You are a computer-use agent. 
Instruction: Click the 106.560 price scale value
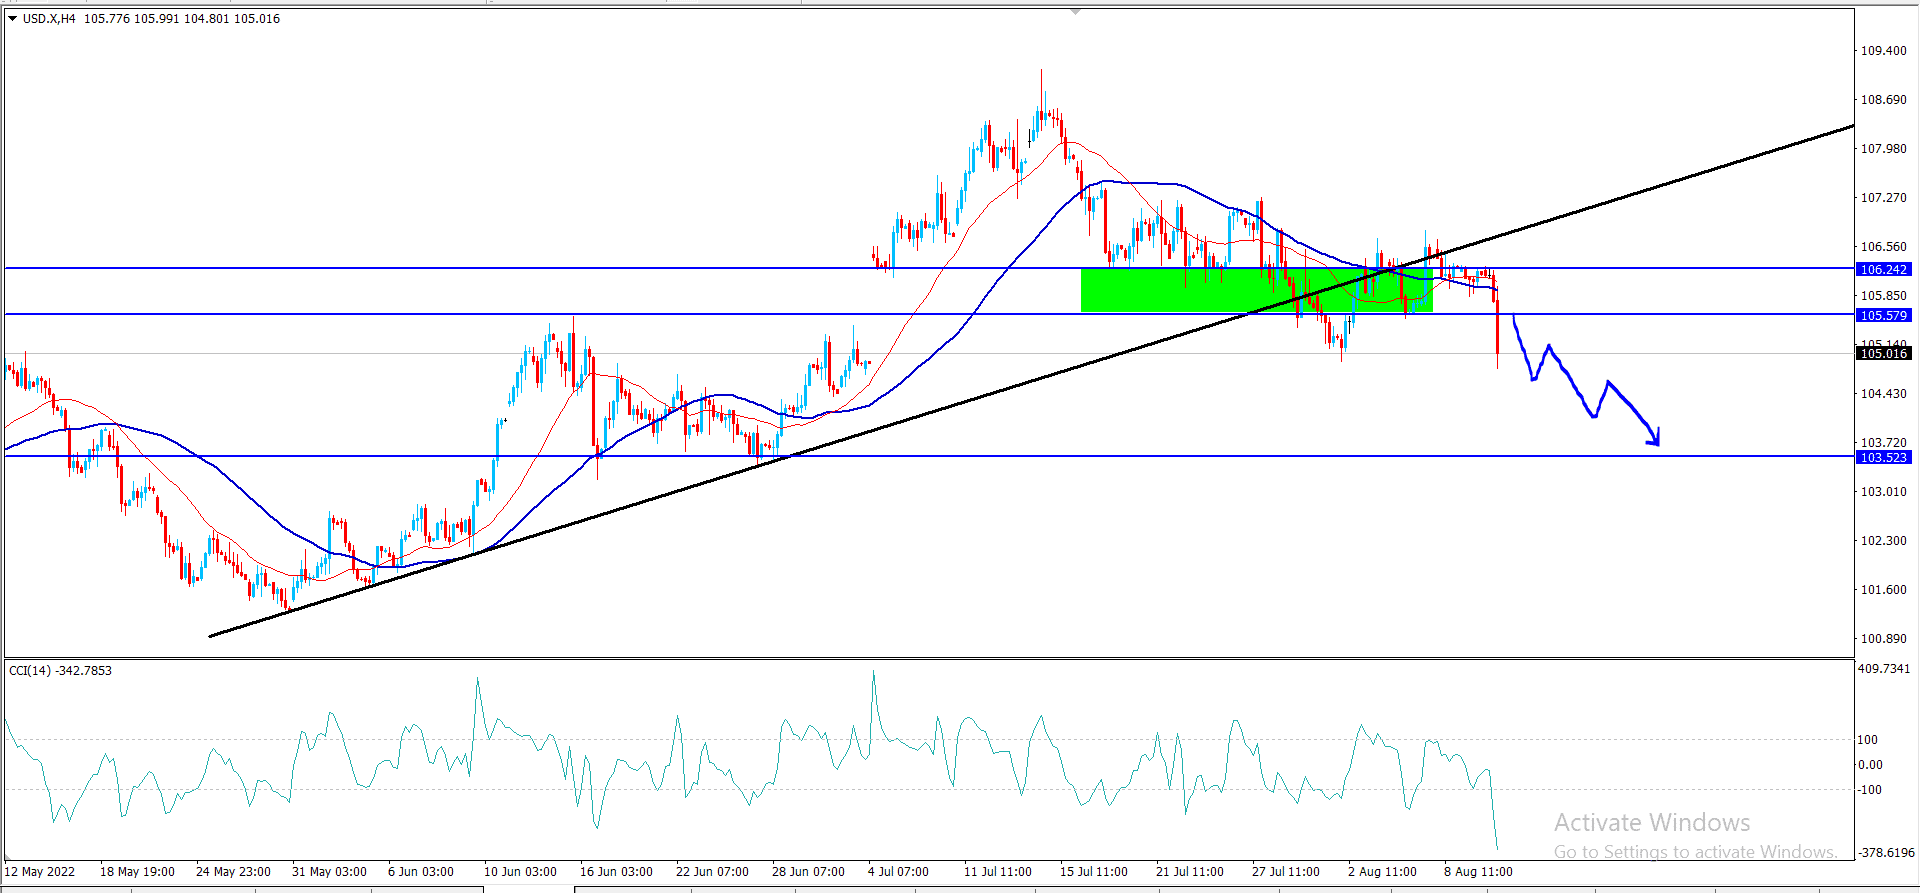click(1883, 247)
